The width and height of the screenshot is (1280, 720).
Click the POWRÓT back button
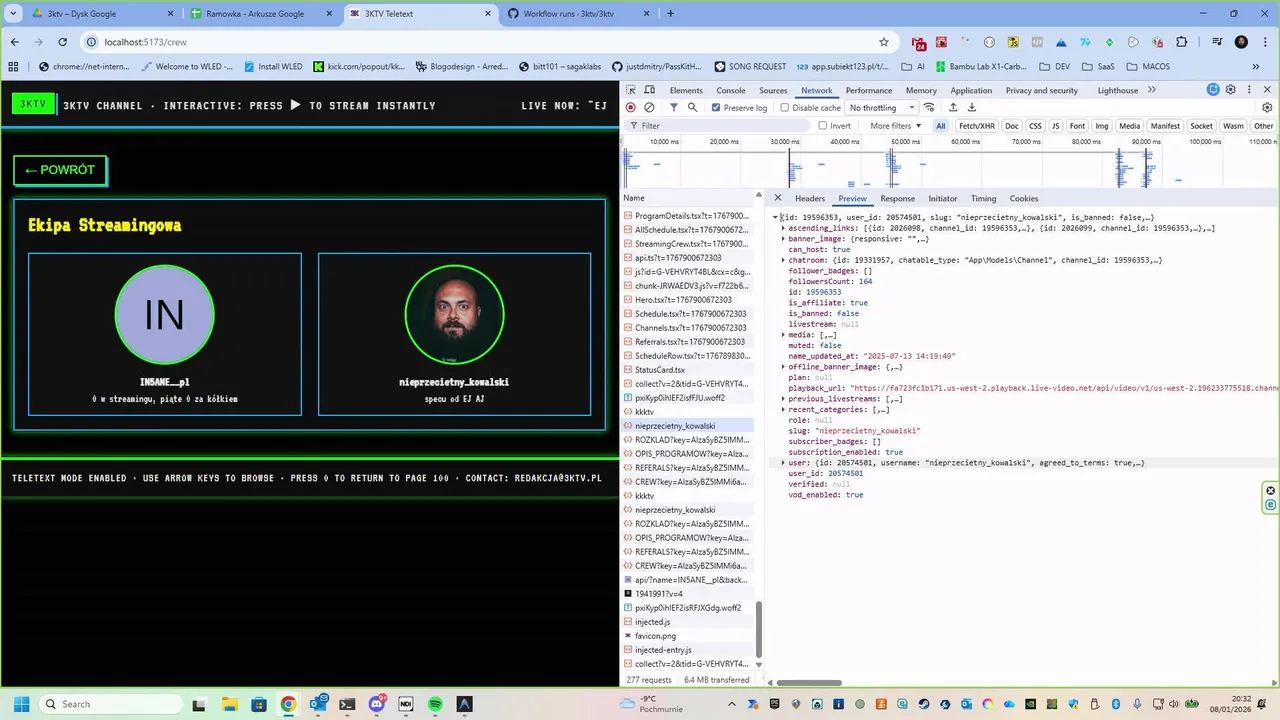(x=60, y=170)
